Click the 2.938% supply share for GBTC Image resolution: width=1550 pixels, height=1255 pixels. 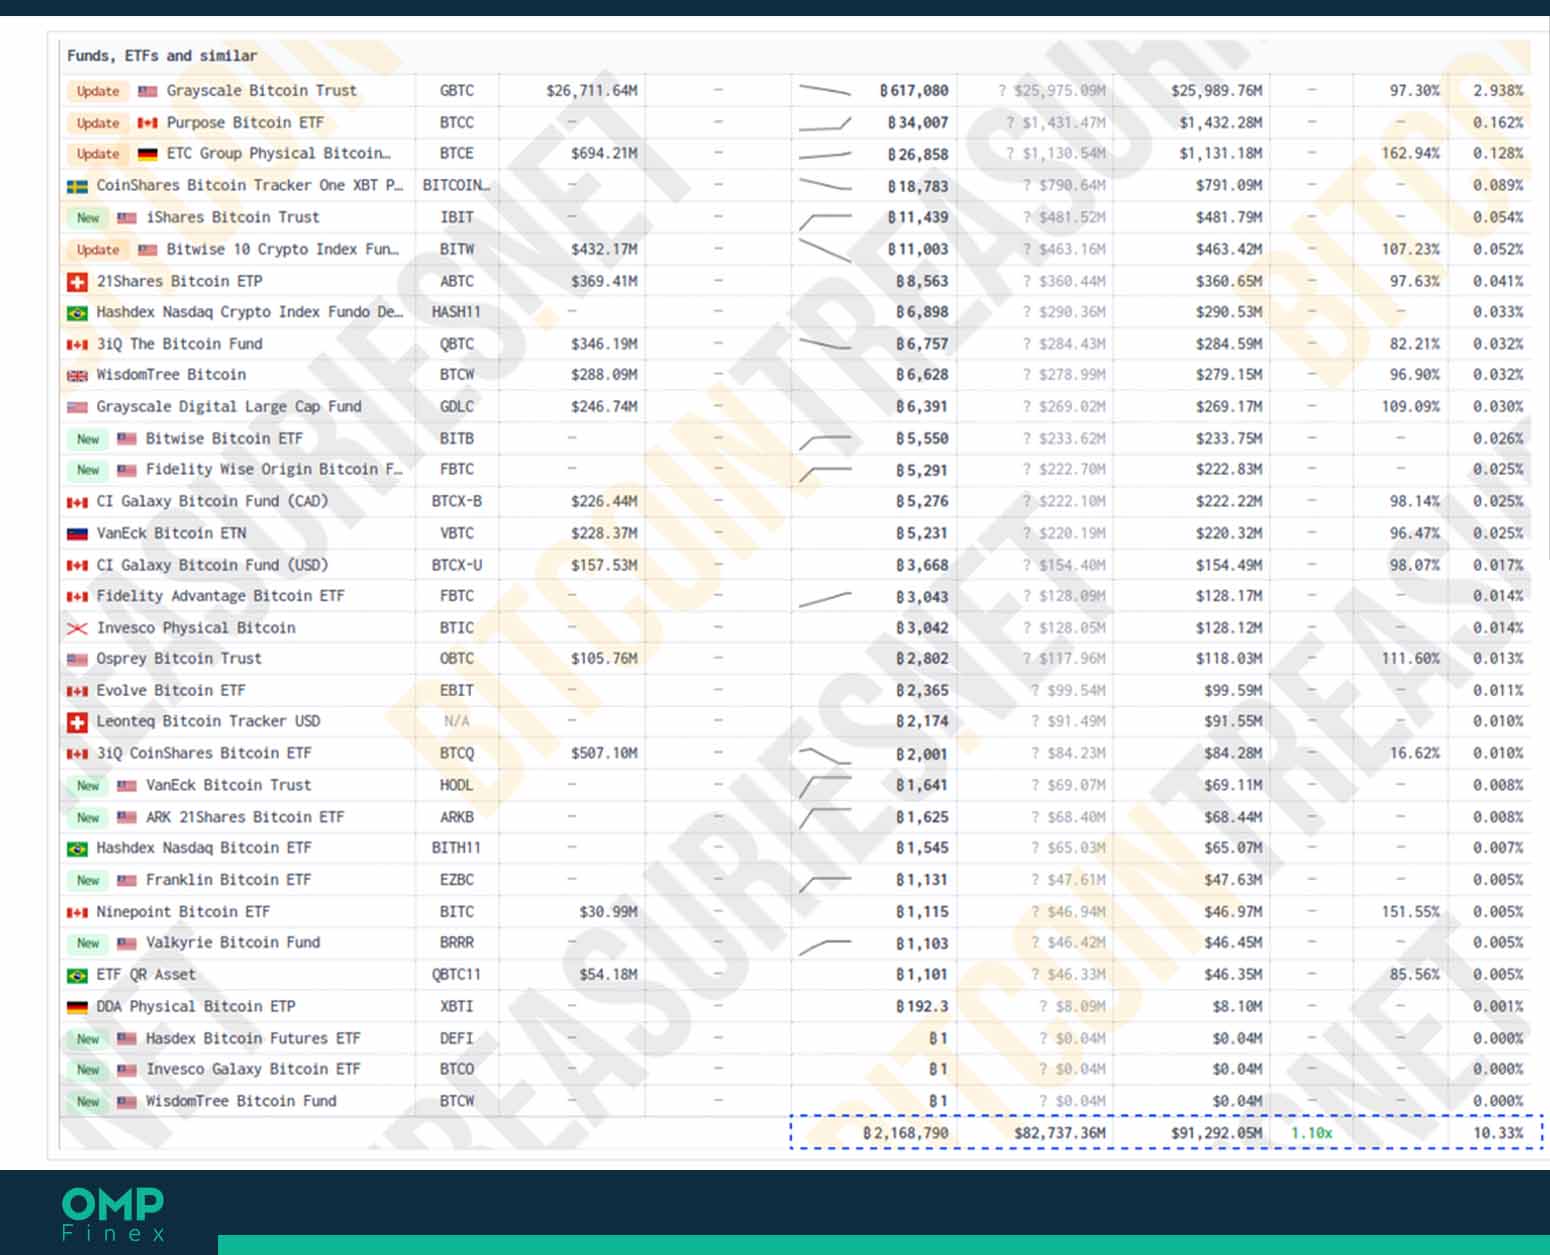click(x=1498, y=91)
